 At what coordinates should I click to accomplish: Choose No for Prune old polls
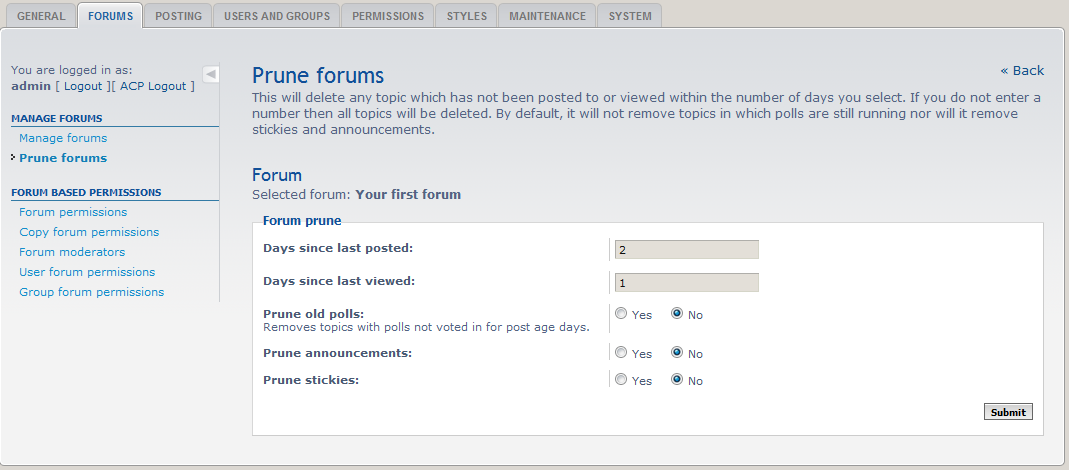[677, 314]
